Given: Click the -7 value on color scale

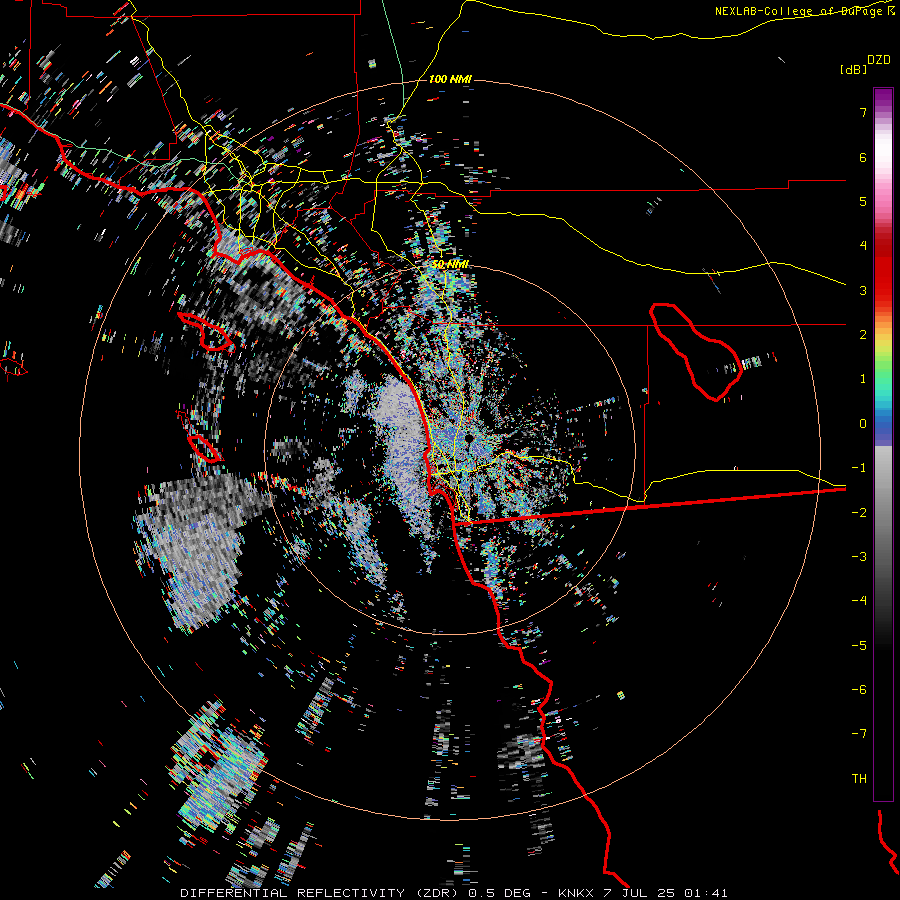Looking at the screenshot, I should [859, 734].
